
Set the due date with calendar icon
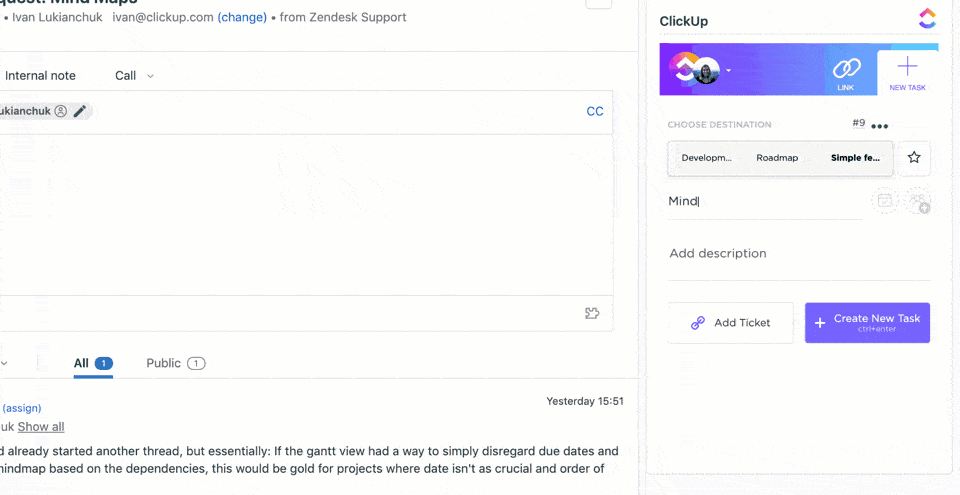point(884,201)
